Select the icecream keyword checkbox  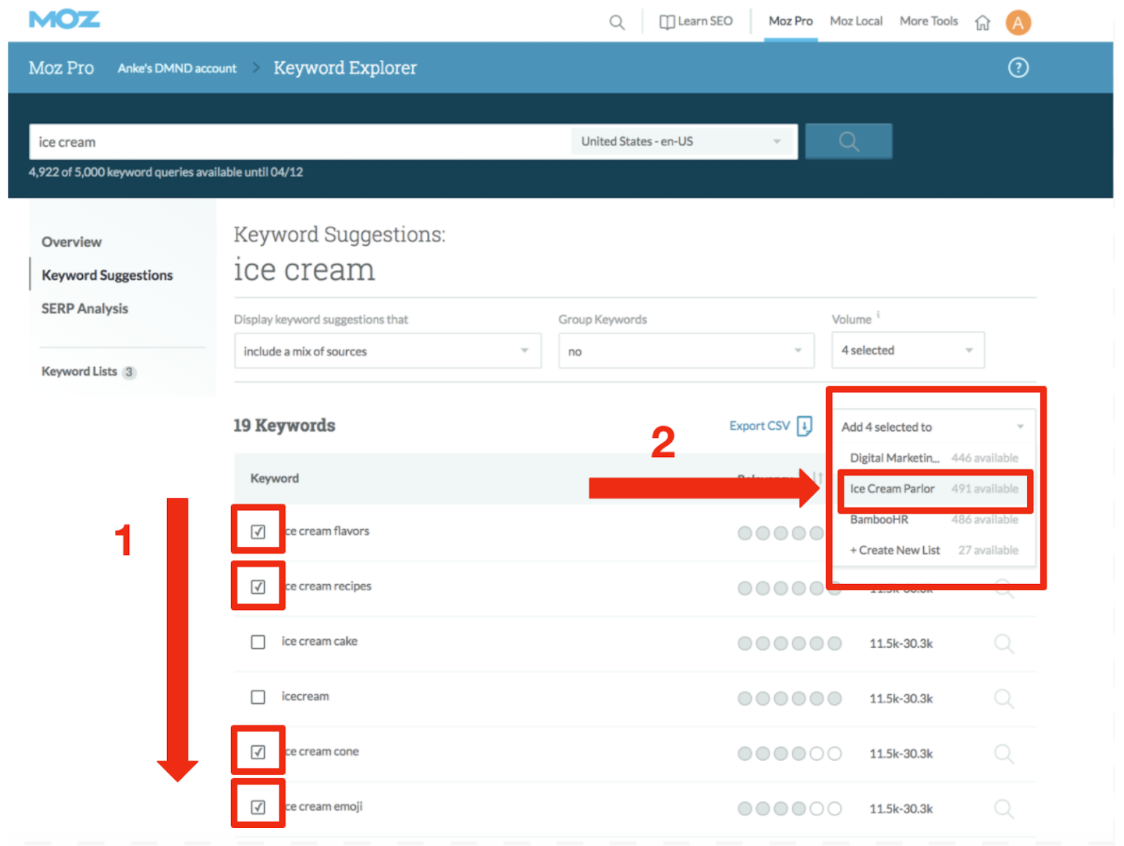tap(258, 697)
